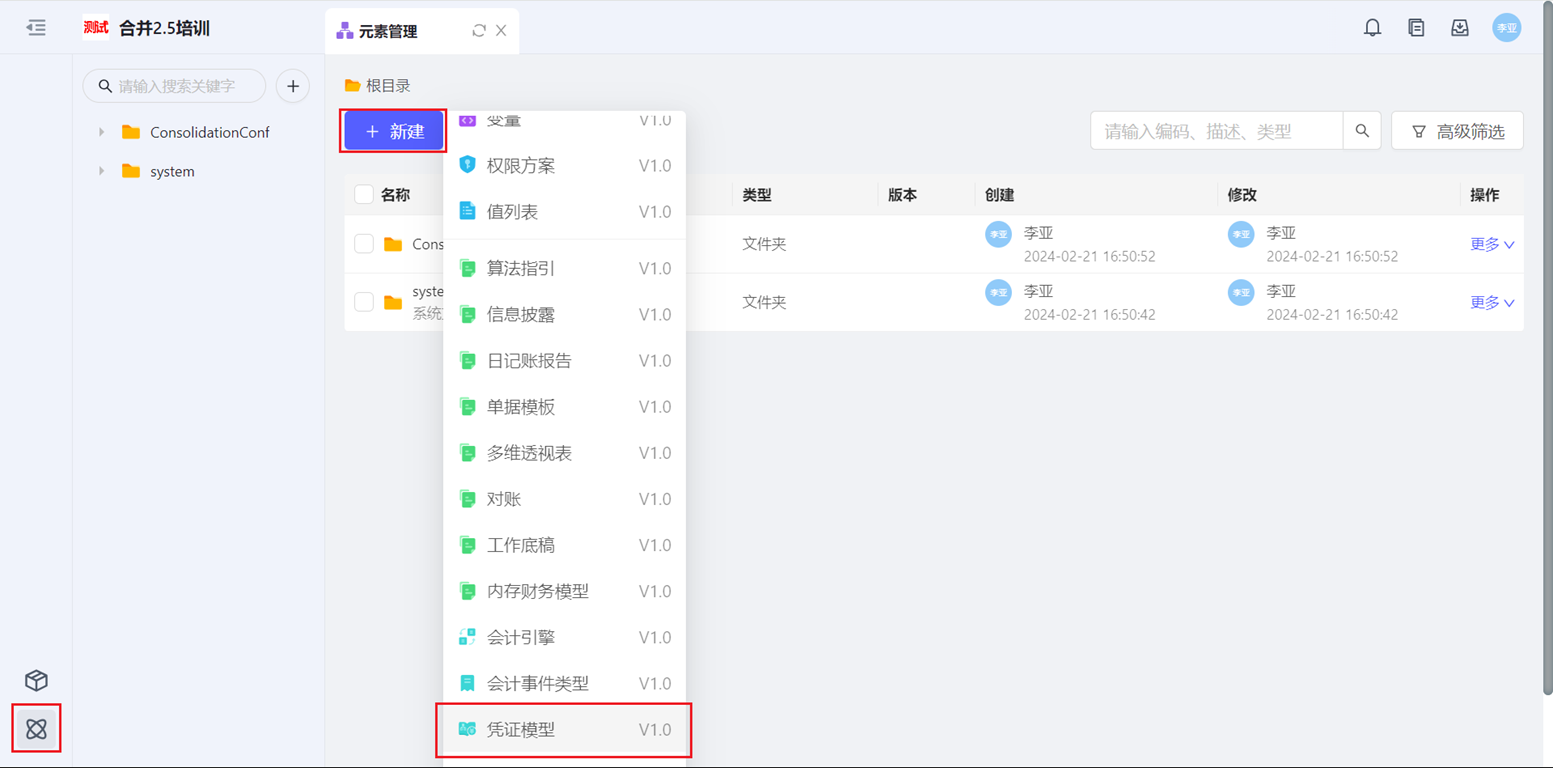
Task: Click the search magnifier button
Action: point(1362,131)
